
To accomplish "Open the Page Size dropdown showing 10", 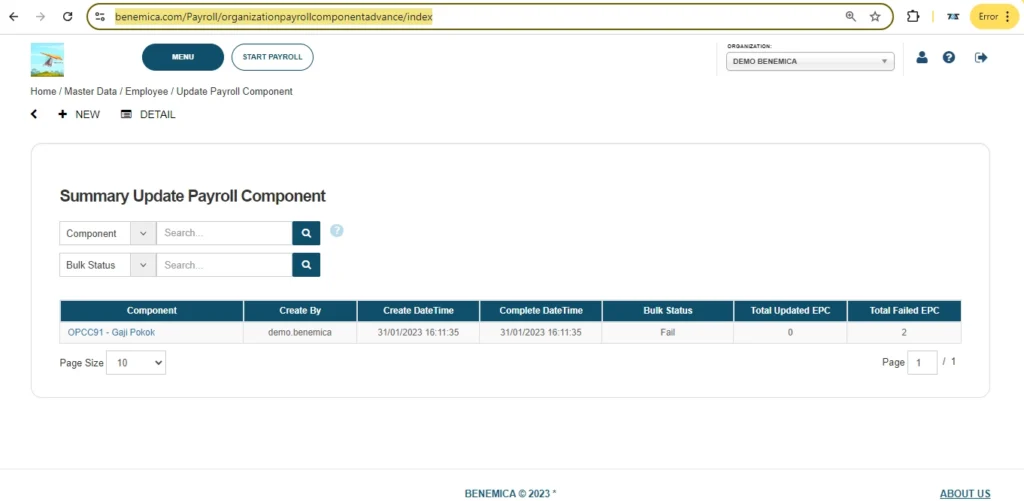I will [136, 363].
